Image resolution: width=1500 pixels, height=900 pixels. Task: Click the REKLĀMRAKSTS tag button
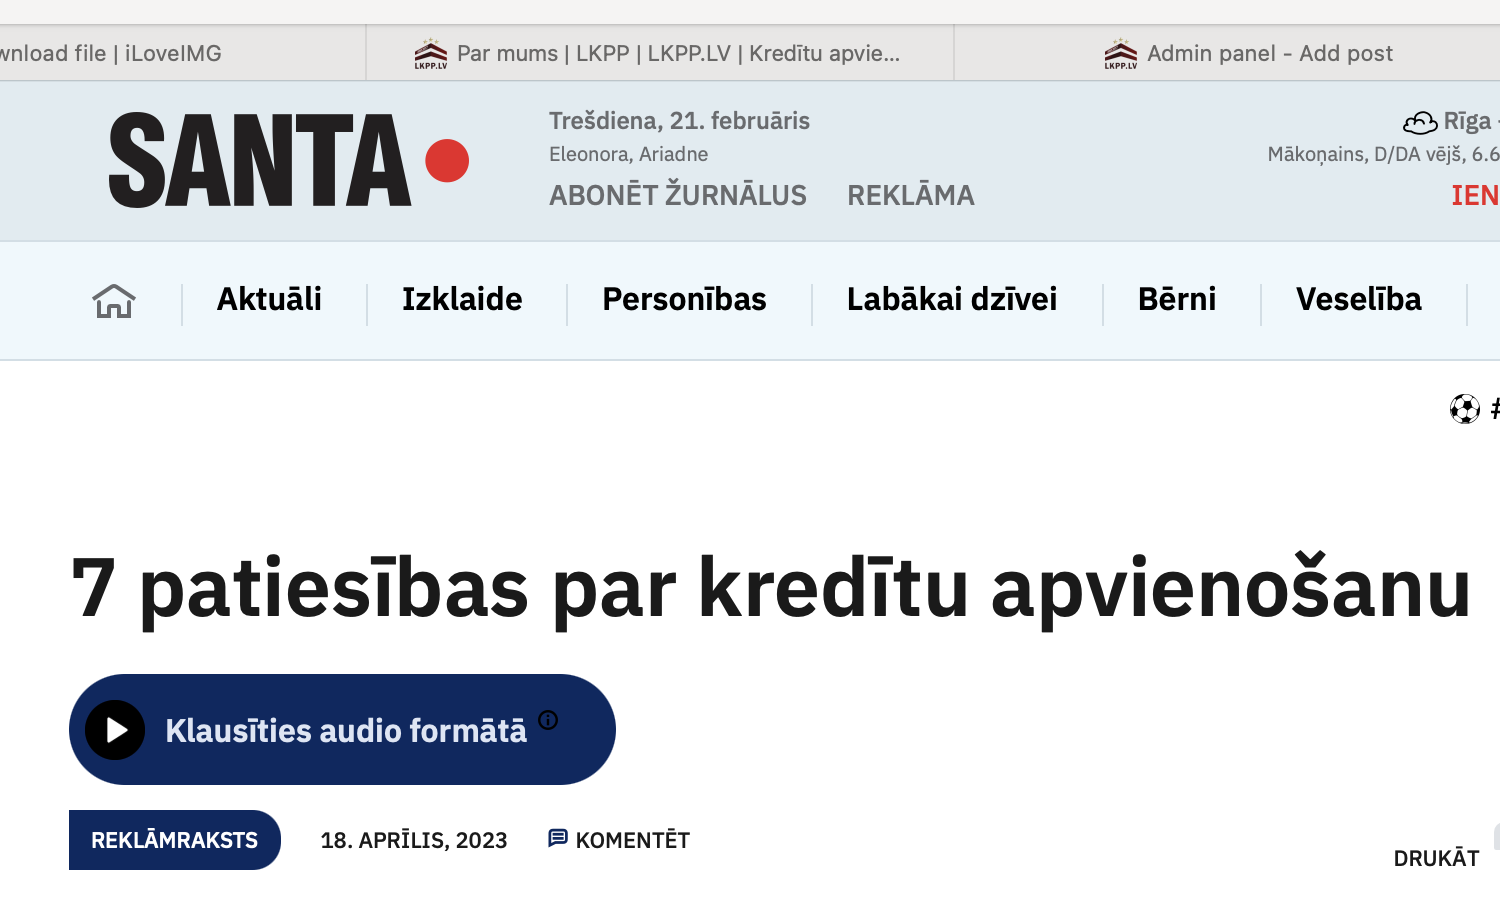point(175,840)
